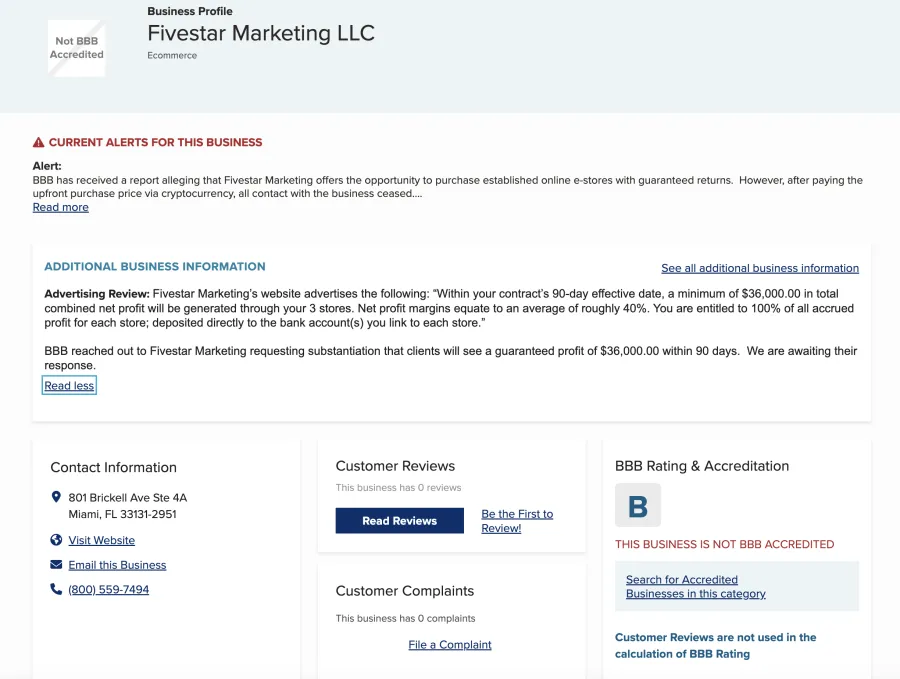Click the phone handset icon

pos(56,589)
